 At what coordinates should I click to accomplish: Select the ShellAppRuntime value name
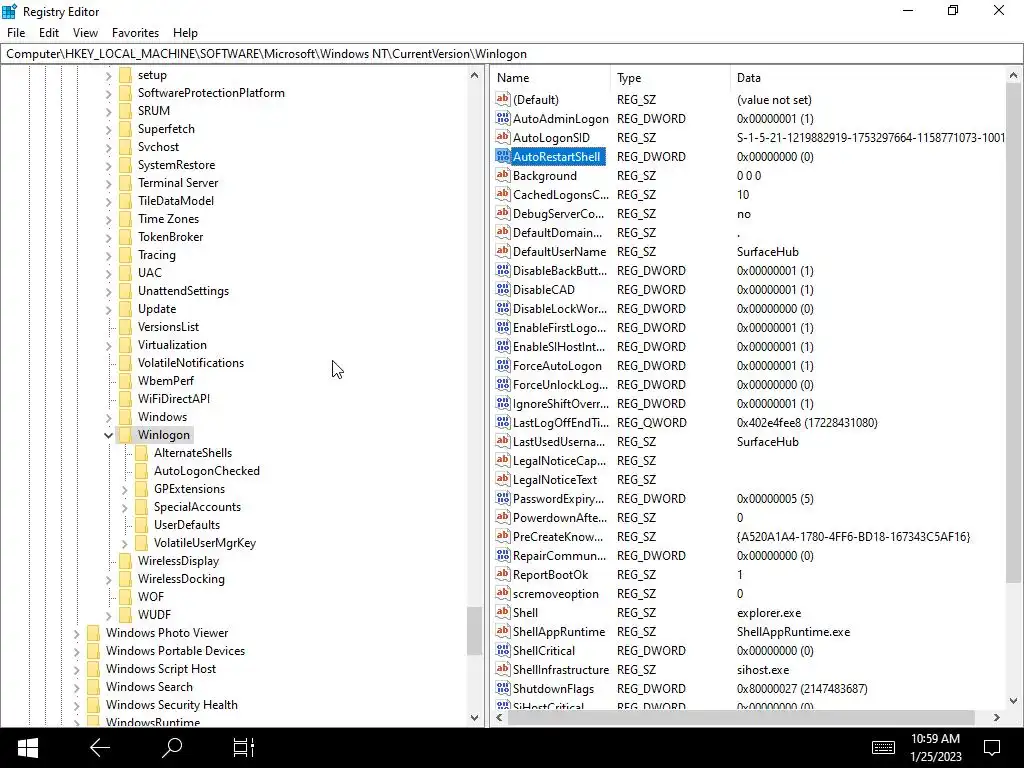pyautogui.click(x=559, y=632)
